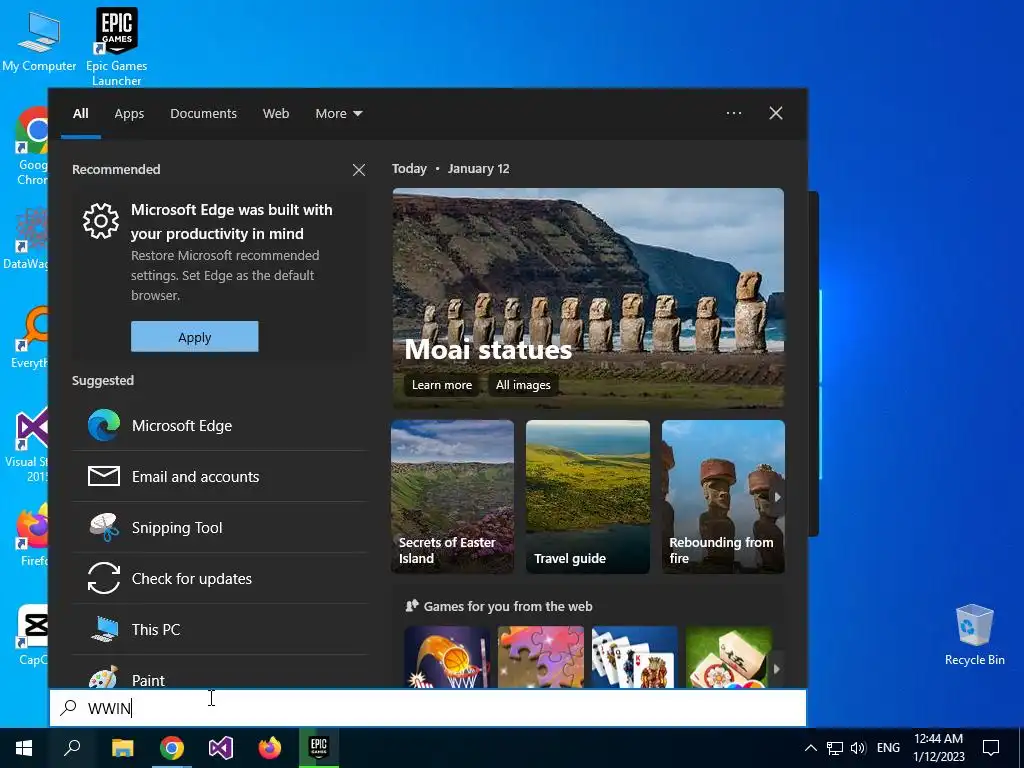Viewport: 1024px width, 768px height.
Task: Open Secrets of Easter Island card
Action: [453, 497]
